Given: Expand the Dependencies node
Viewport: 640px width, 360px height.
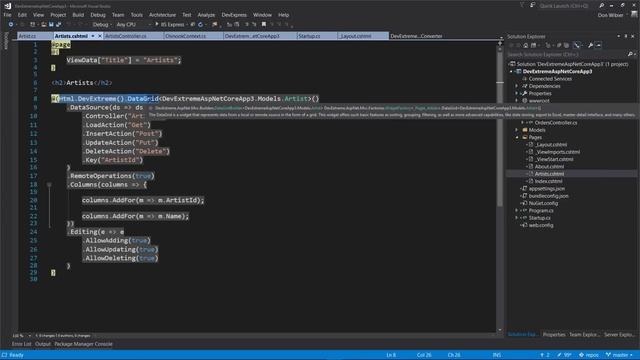Looking at the screenshot, I should point(517,86).
